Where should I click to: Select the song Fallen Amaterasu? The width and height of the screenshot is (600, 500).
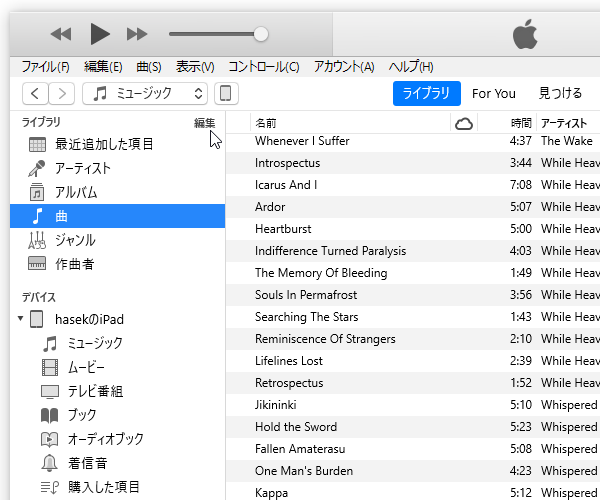pos(300,449)
